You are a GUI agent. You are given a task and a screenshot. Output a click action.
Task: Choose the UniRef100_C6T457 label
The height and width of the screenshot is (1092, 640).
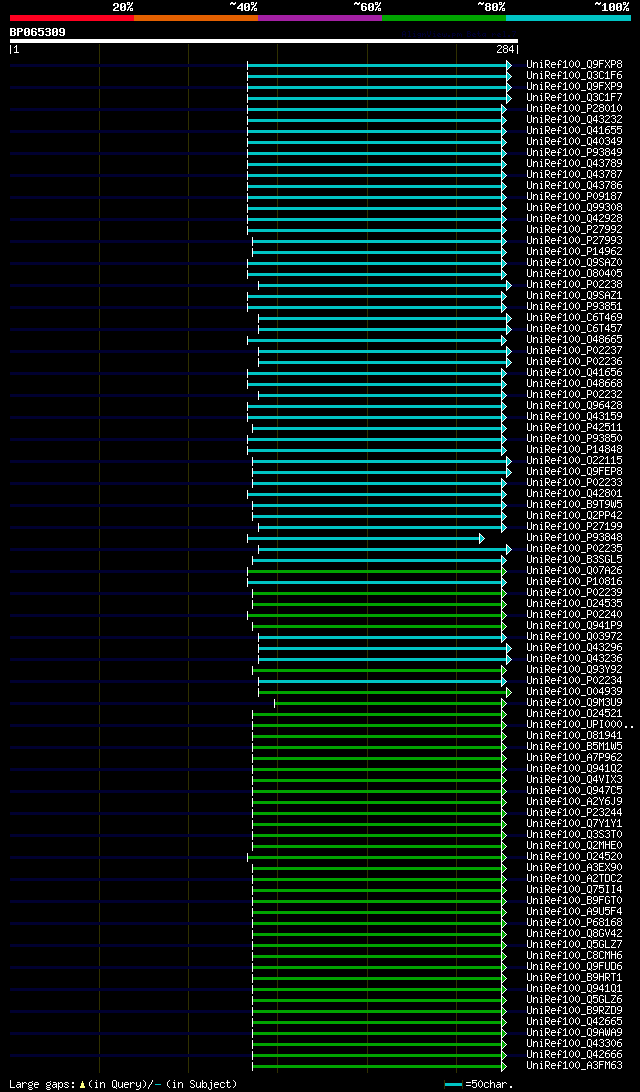coord(575,329)
